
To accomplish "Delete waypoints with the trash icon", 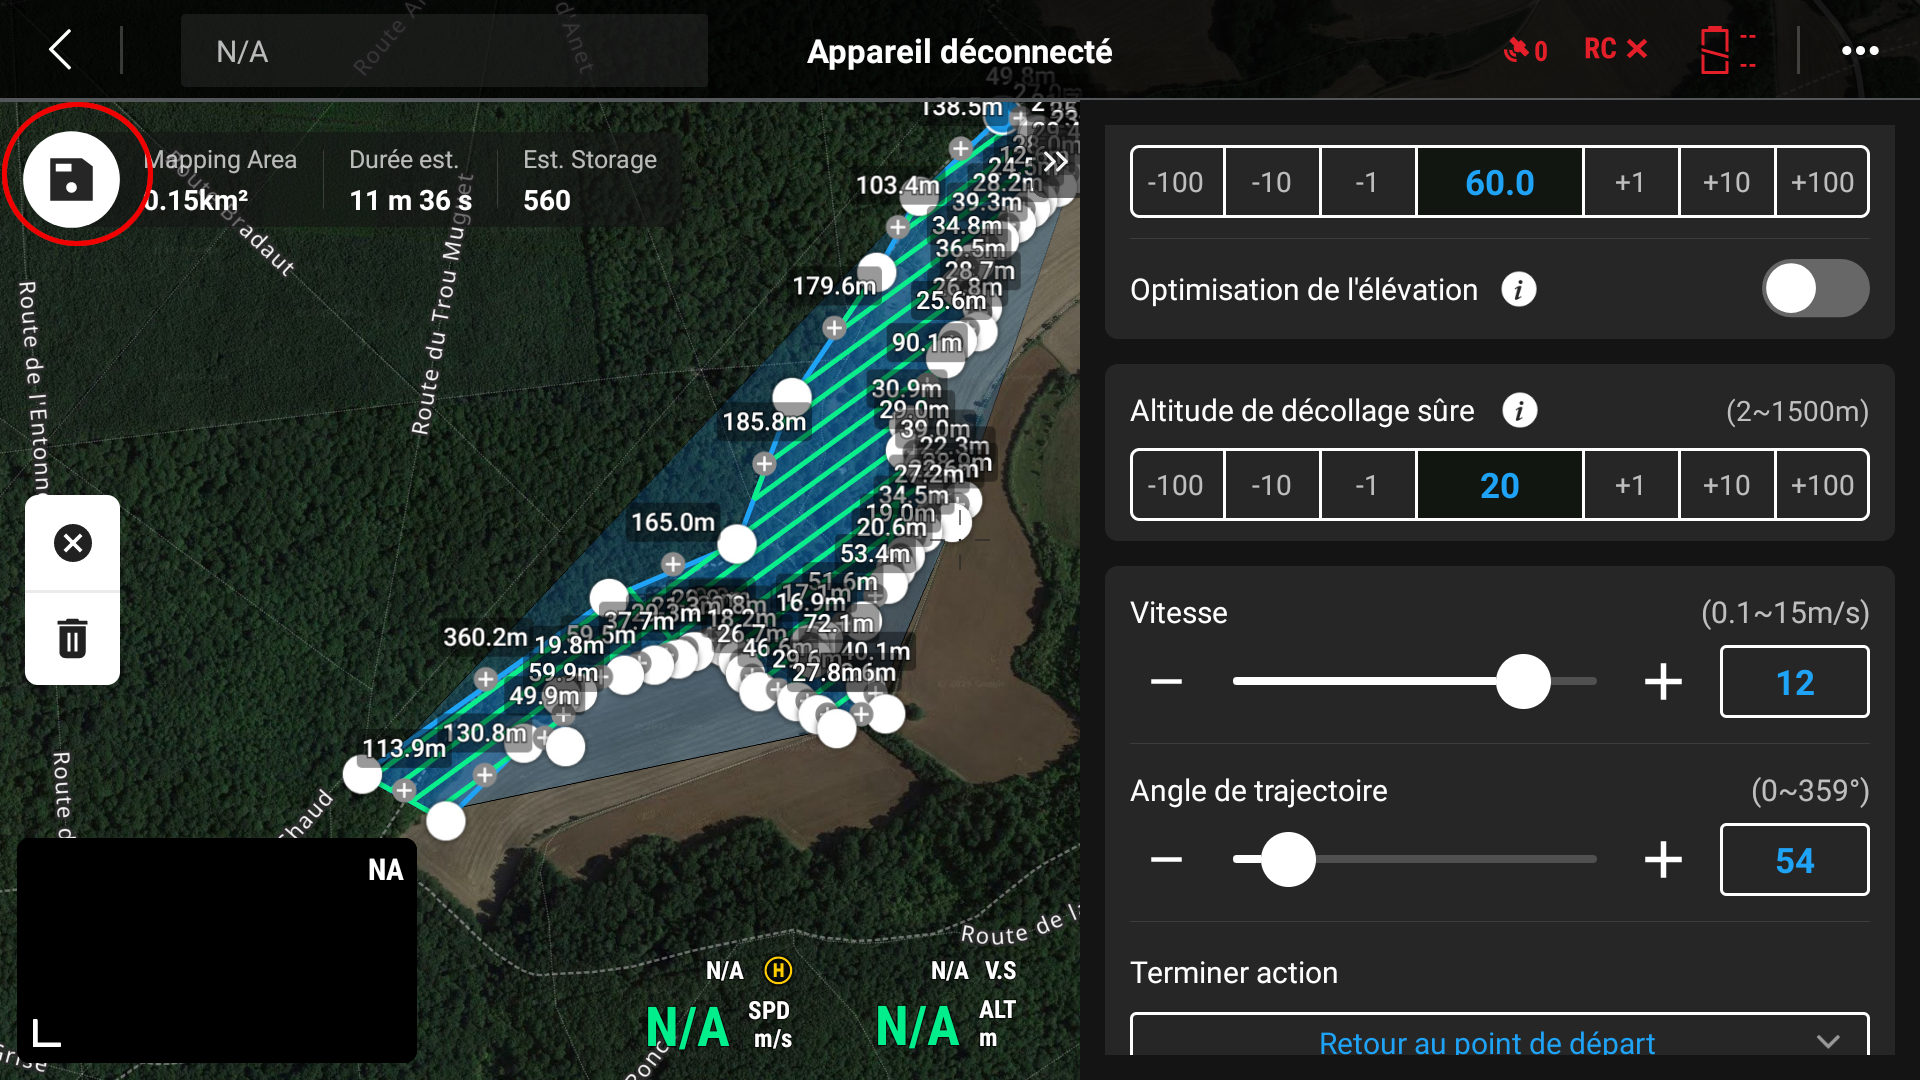I will pos(72,637).
